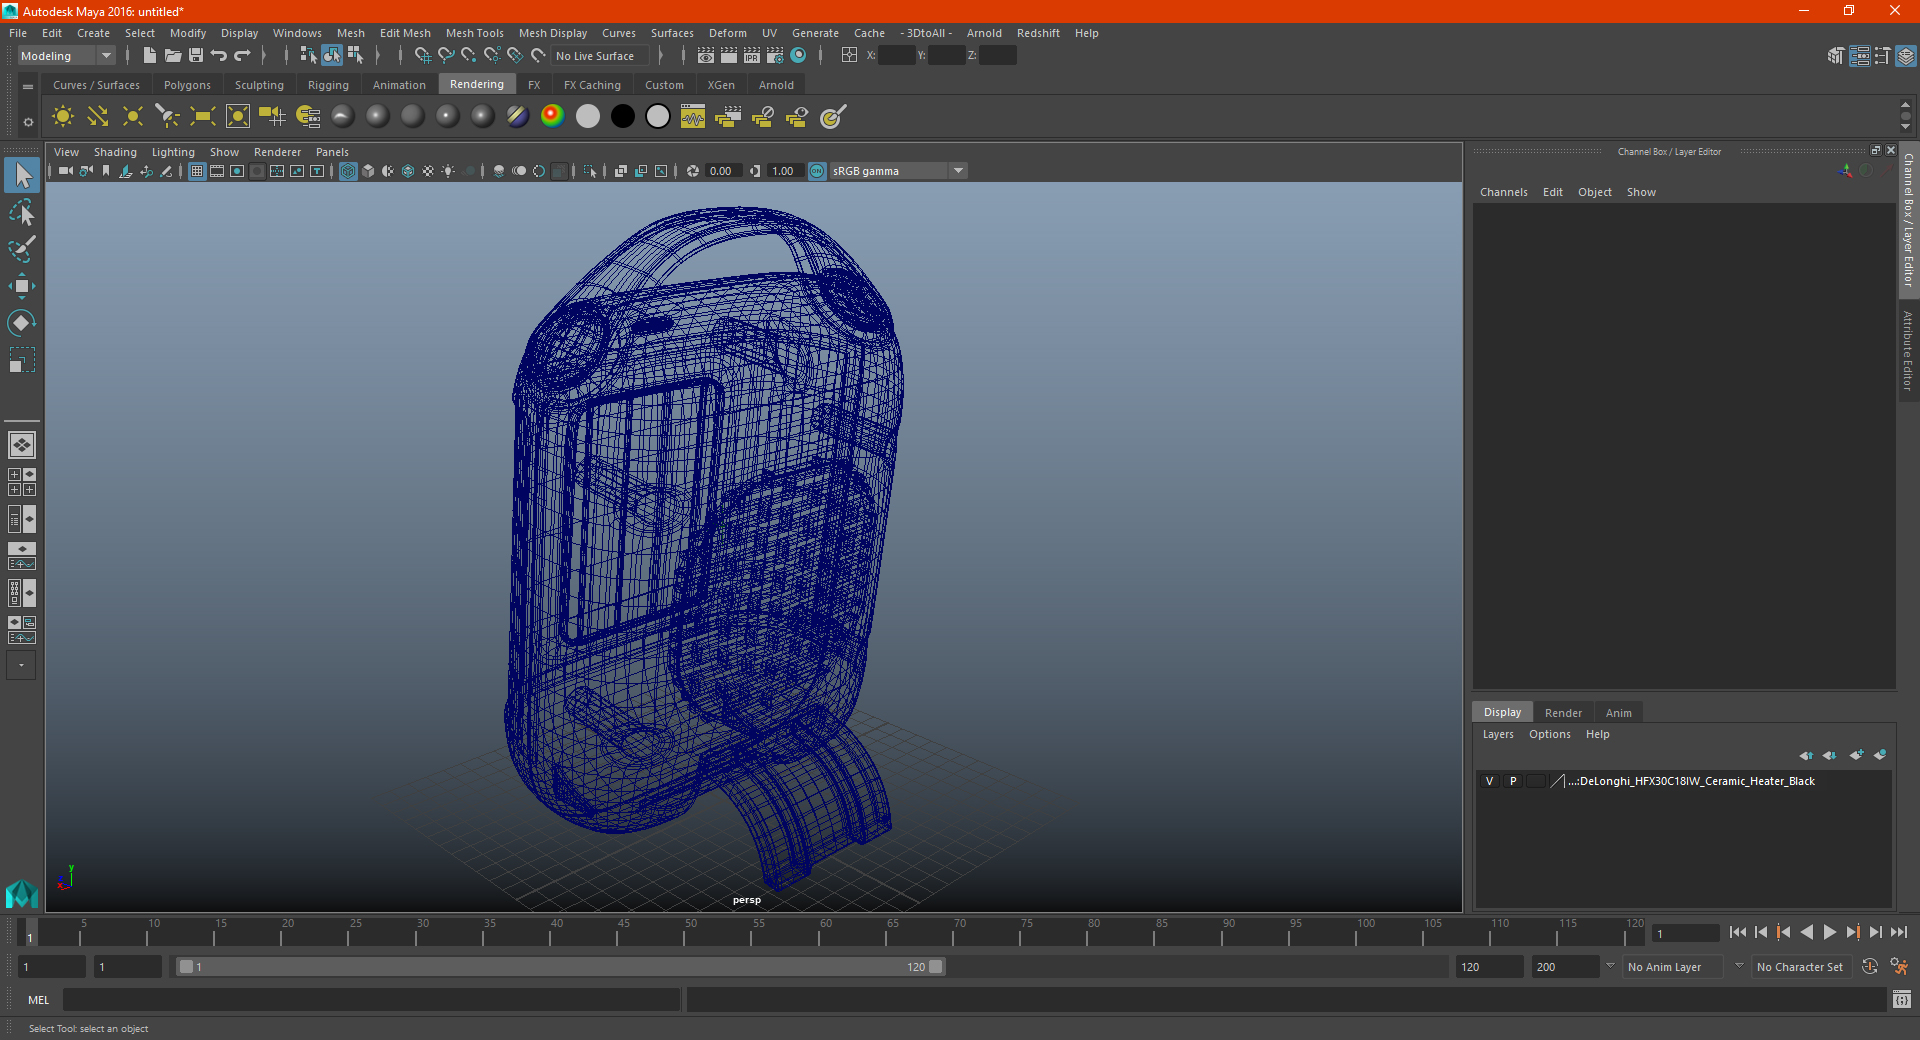1920x1040 pixels.
Task: Click the playback end time field 120
Action: click(x=1490, y=967)
